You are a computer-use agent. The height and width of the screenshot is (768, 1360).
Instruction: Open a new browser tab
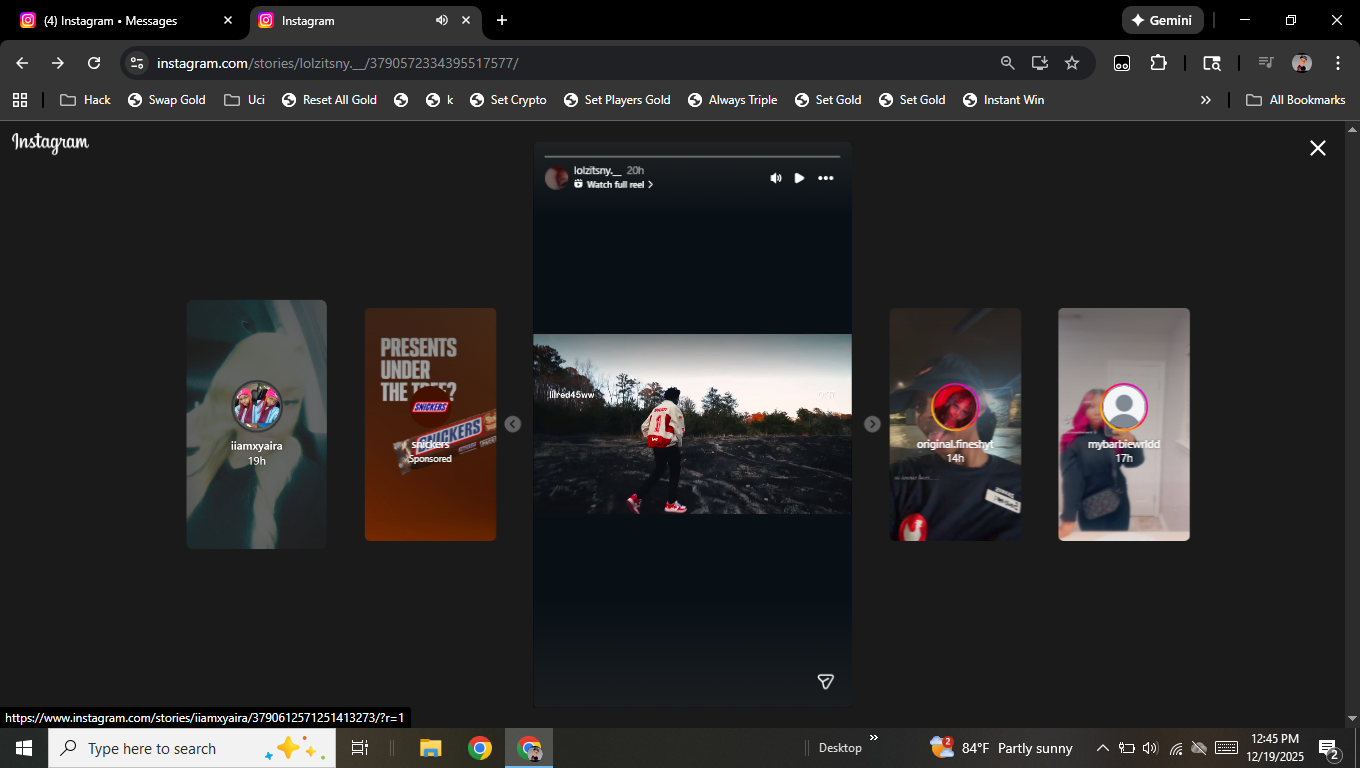click(x=502, y=20)
